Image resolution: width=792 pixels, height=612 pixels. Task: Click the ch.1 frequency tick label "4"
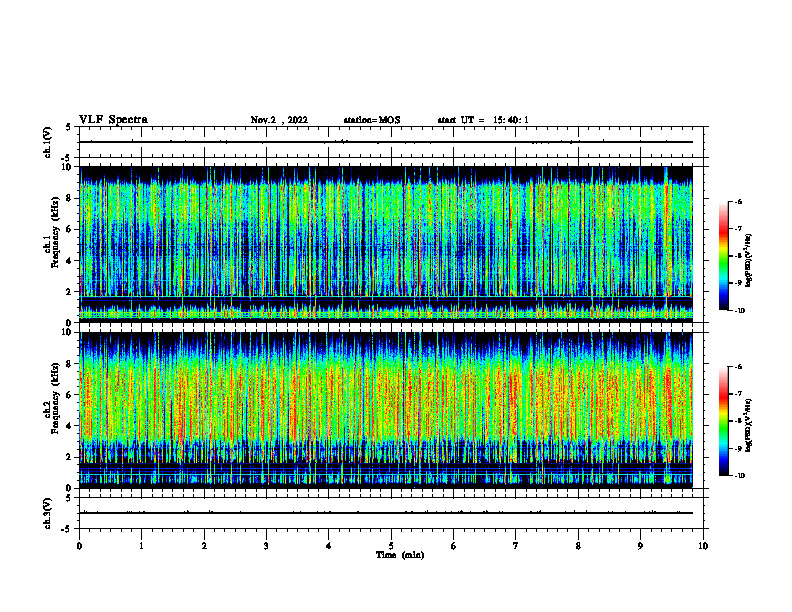(x=69, y=261)
